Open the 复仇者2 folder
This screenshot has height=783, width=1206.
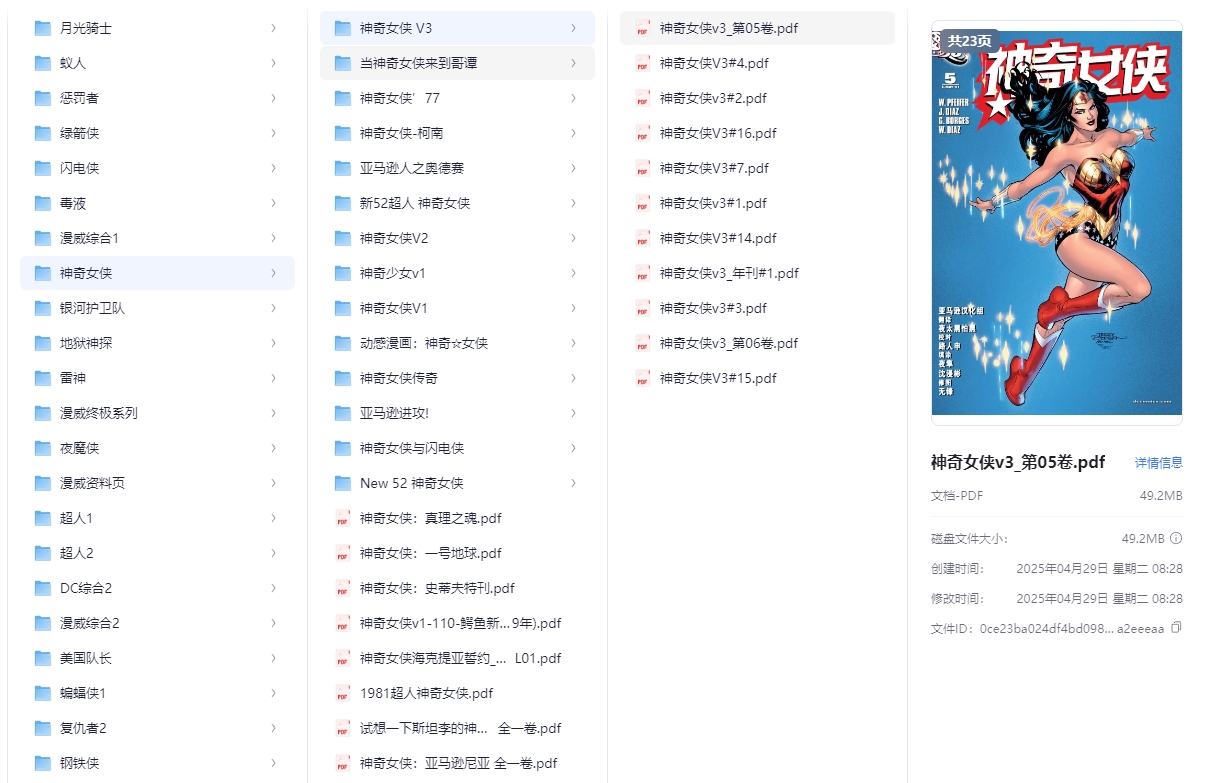pyautogui.click(x=157, y=728)
